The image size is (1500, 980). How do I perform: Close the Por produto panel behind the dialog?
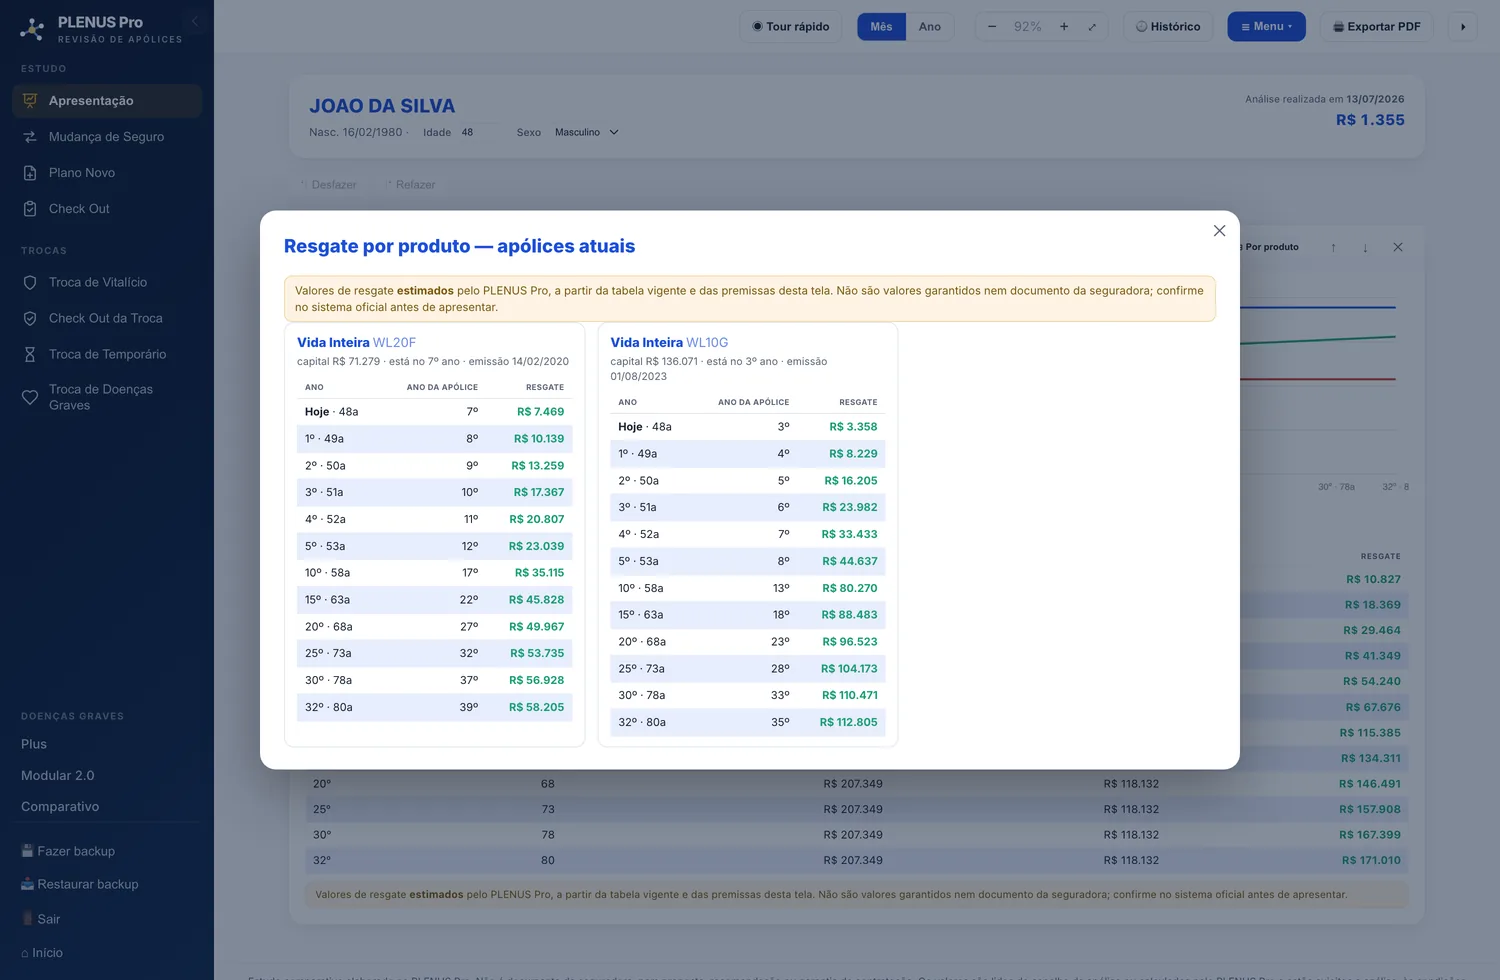[x=1398, y=247]
